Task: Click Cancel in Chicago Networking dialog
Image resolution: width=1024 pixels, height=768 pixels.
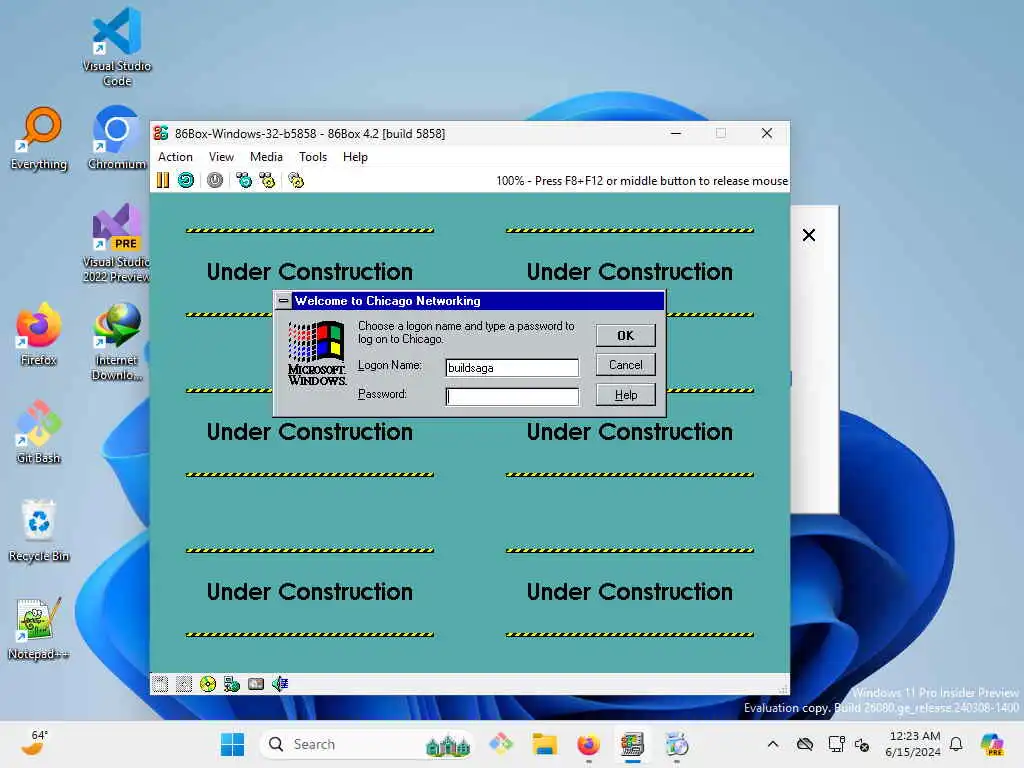Action: [626, 365]
